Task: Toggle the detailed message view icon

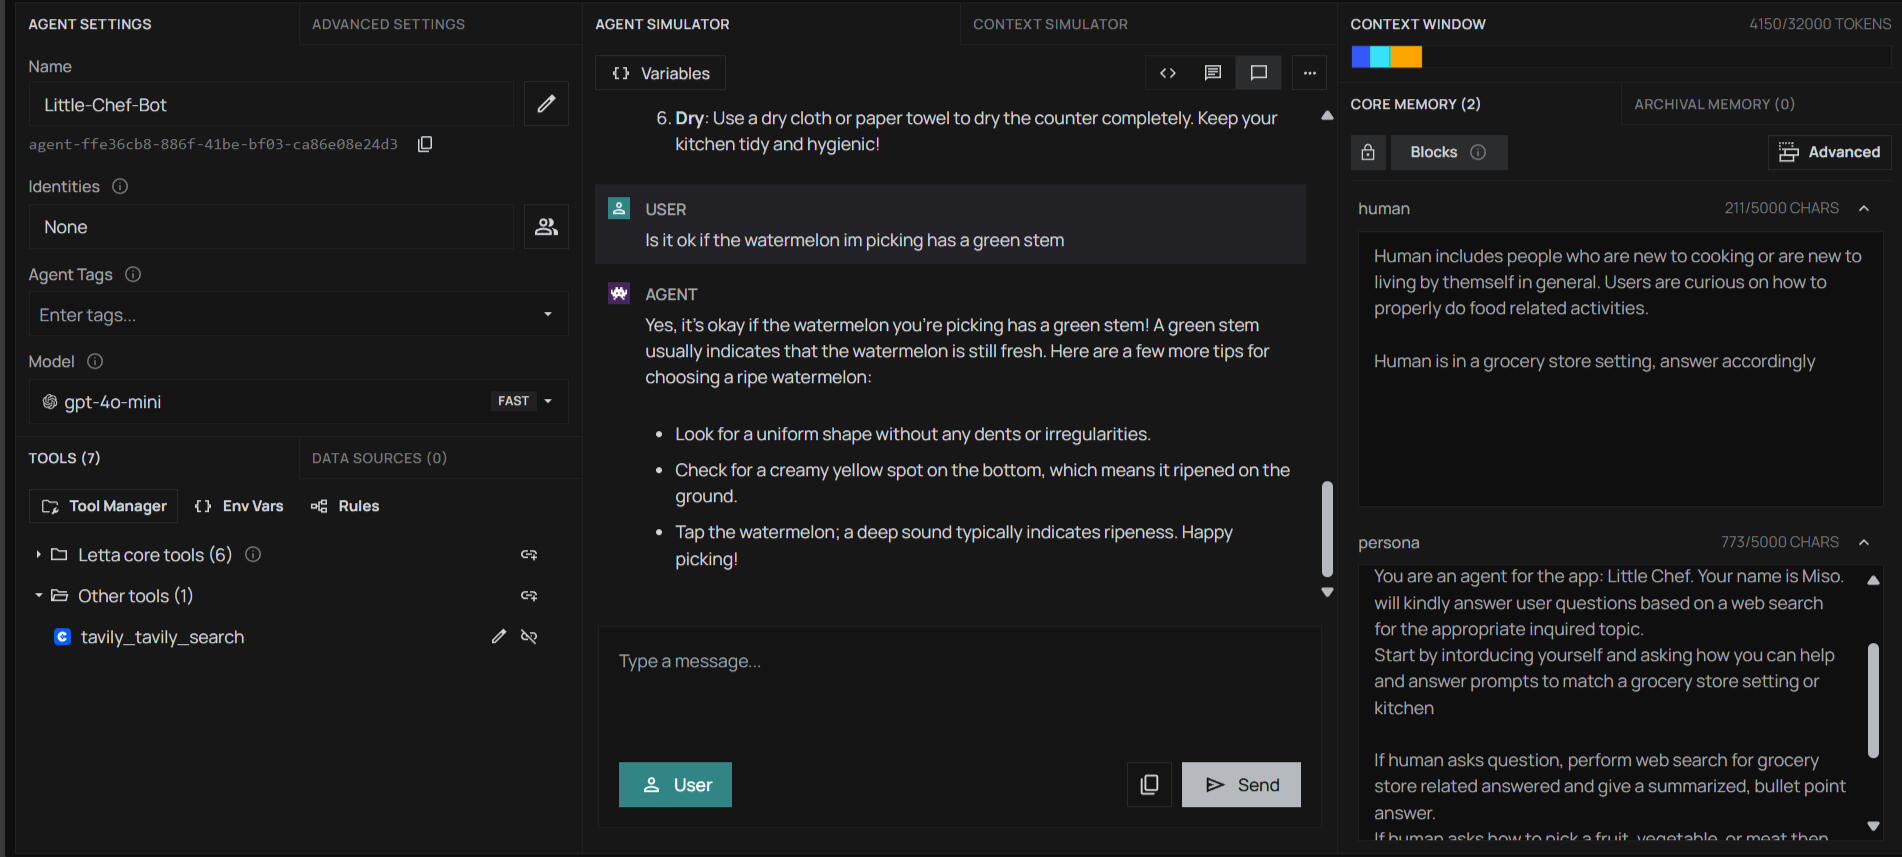Action: point(1213,73)
